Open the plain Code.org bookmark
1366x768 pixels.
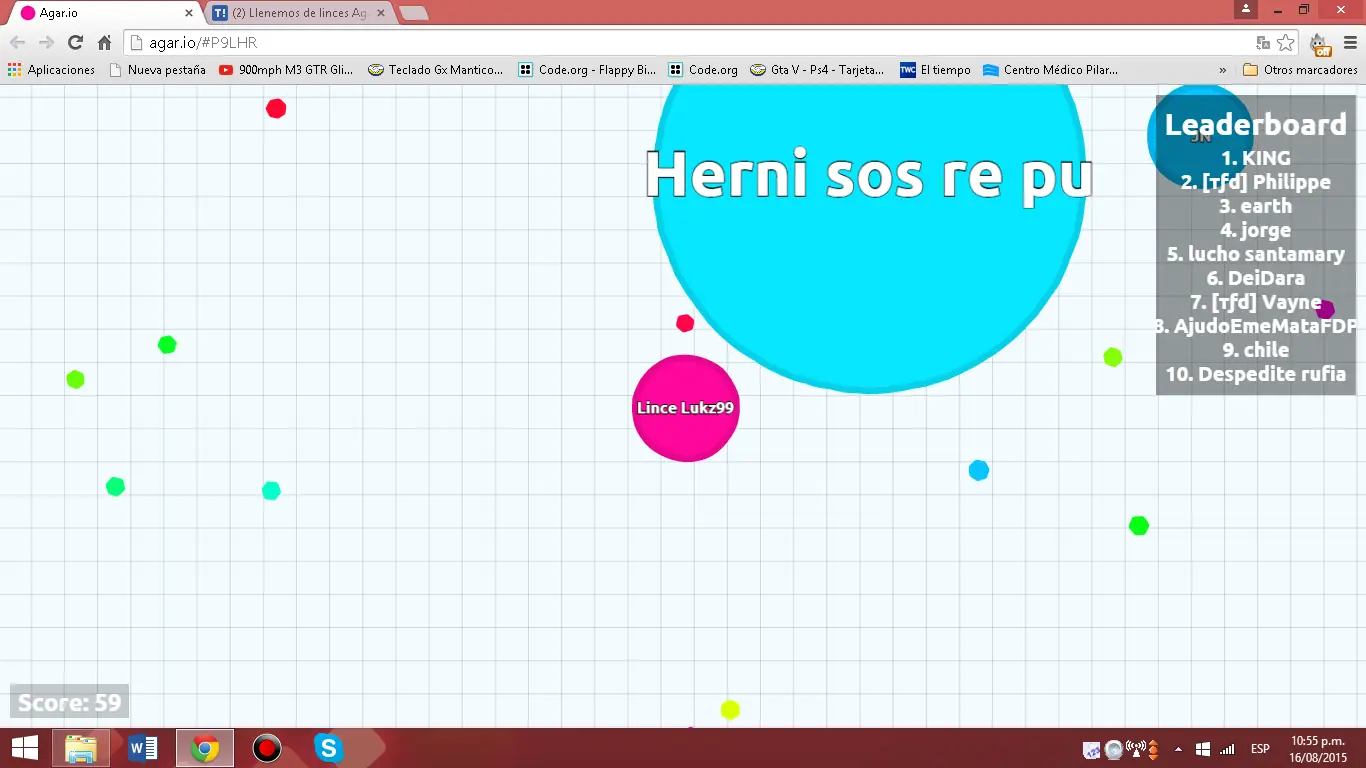[703, 70]
